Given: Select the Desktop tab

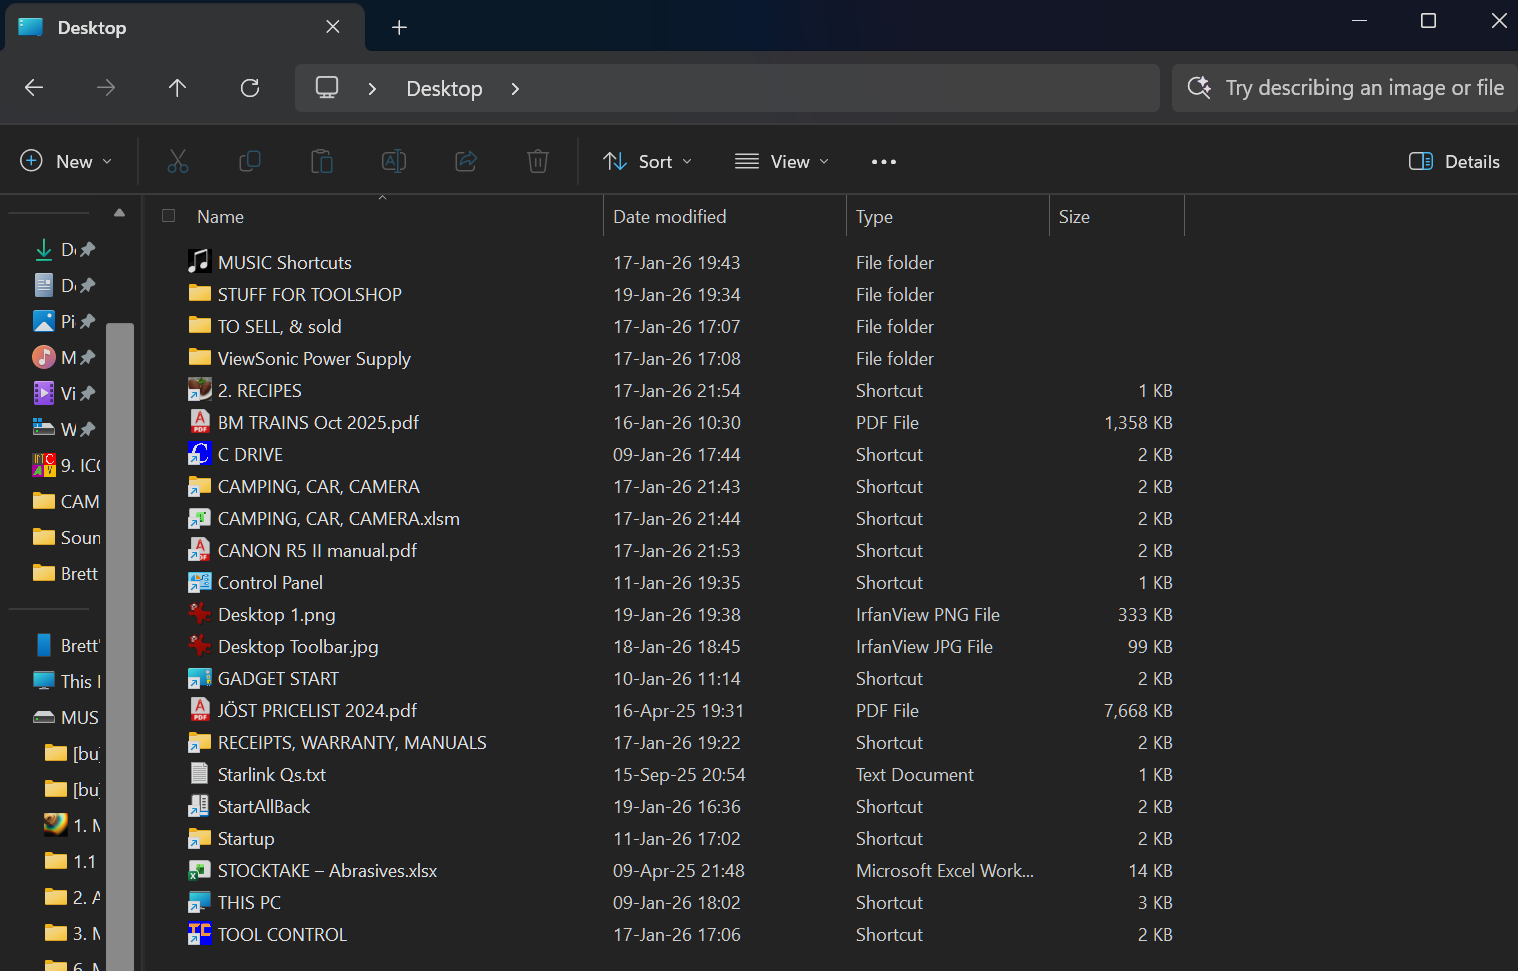Looking at the screenshot, I should 185,27.
